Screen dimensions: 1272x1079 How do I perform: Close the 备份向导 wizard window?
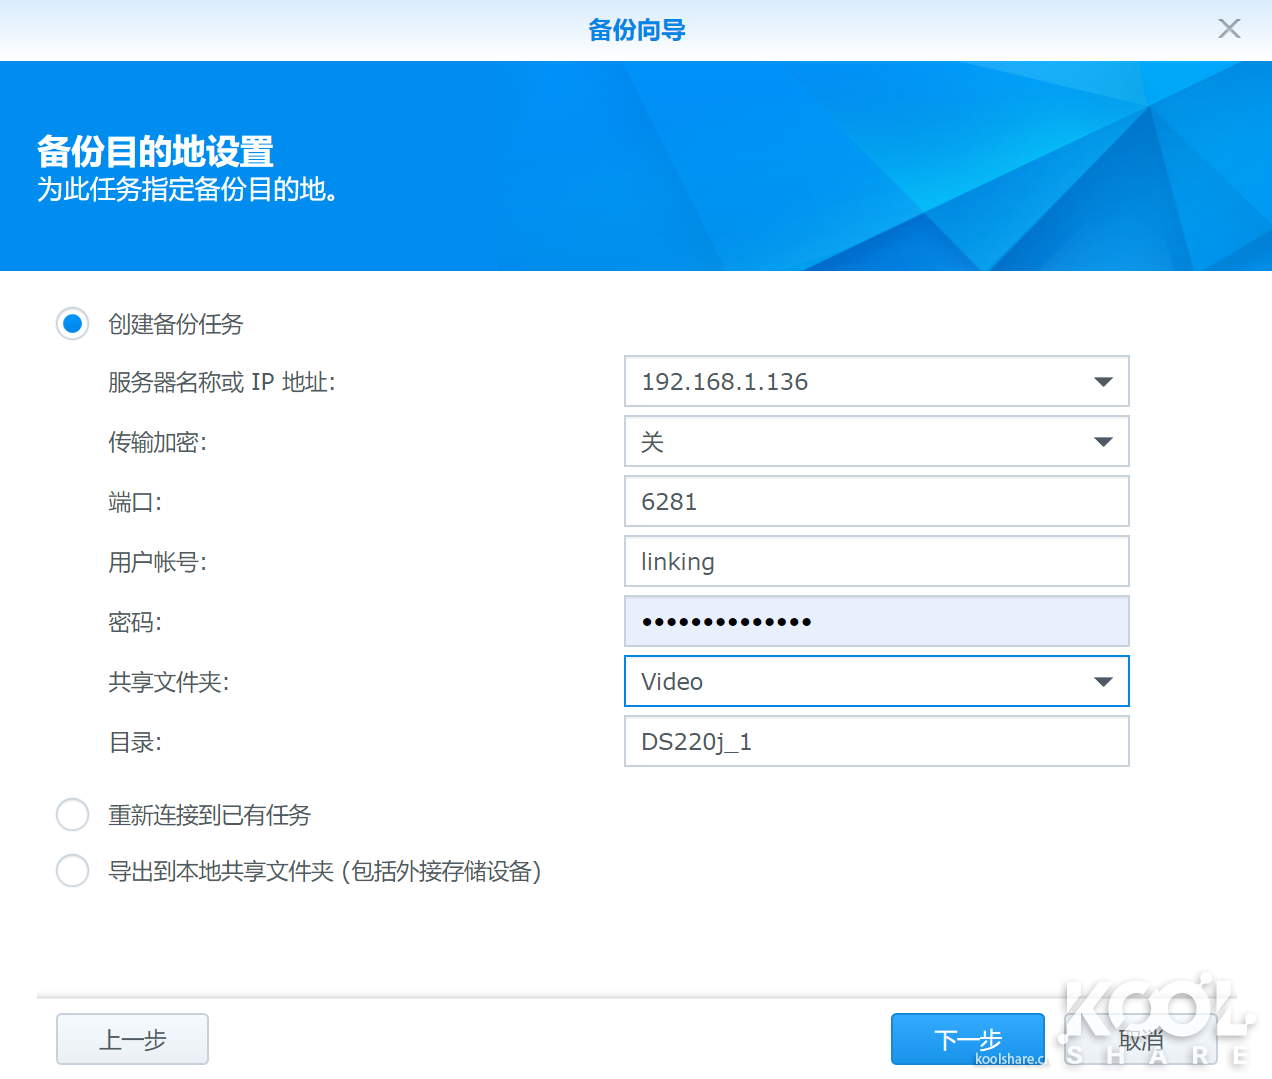pos(1229,29)
